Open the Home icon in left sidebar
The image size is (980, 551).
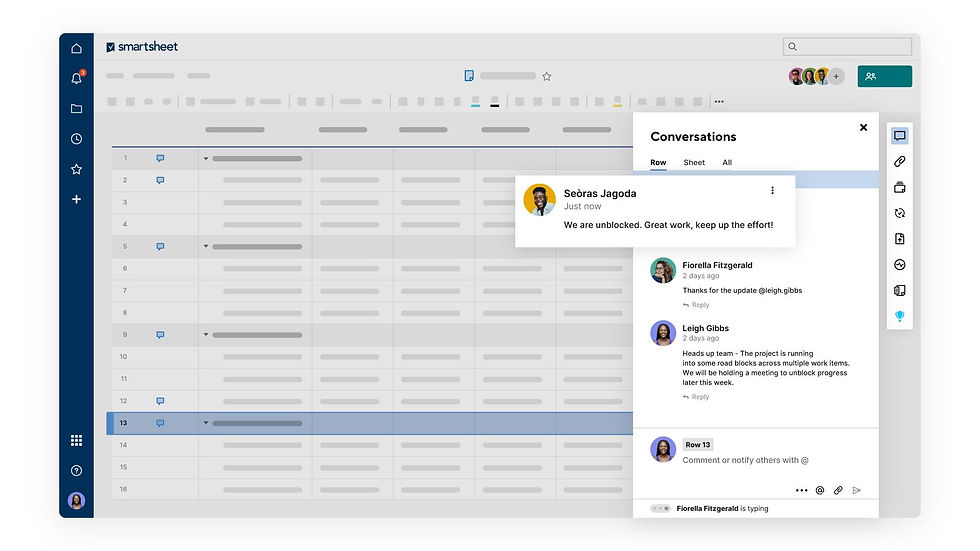(76, 48)
